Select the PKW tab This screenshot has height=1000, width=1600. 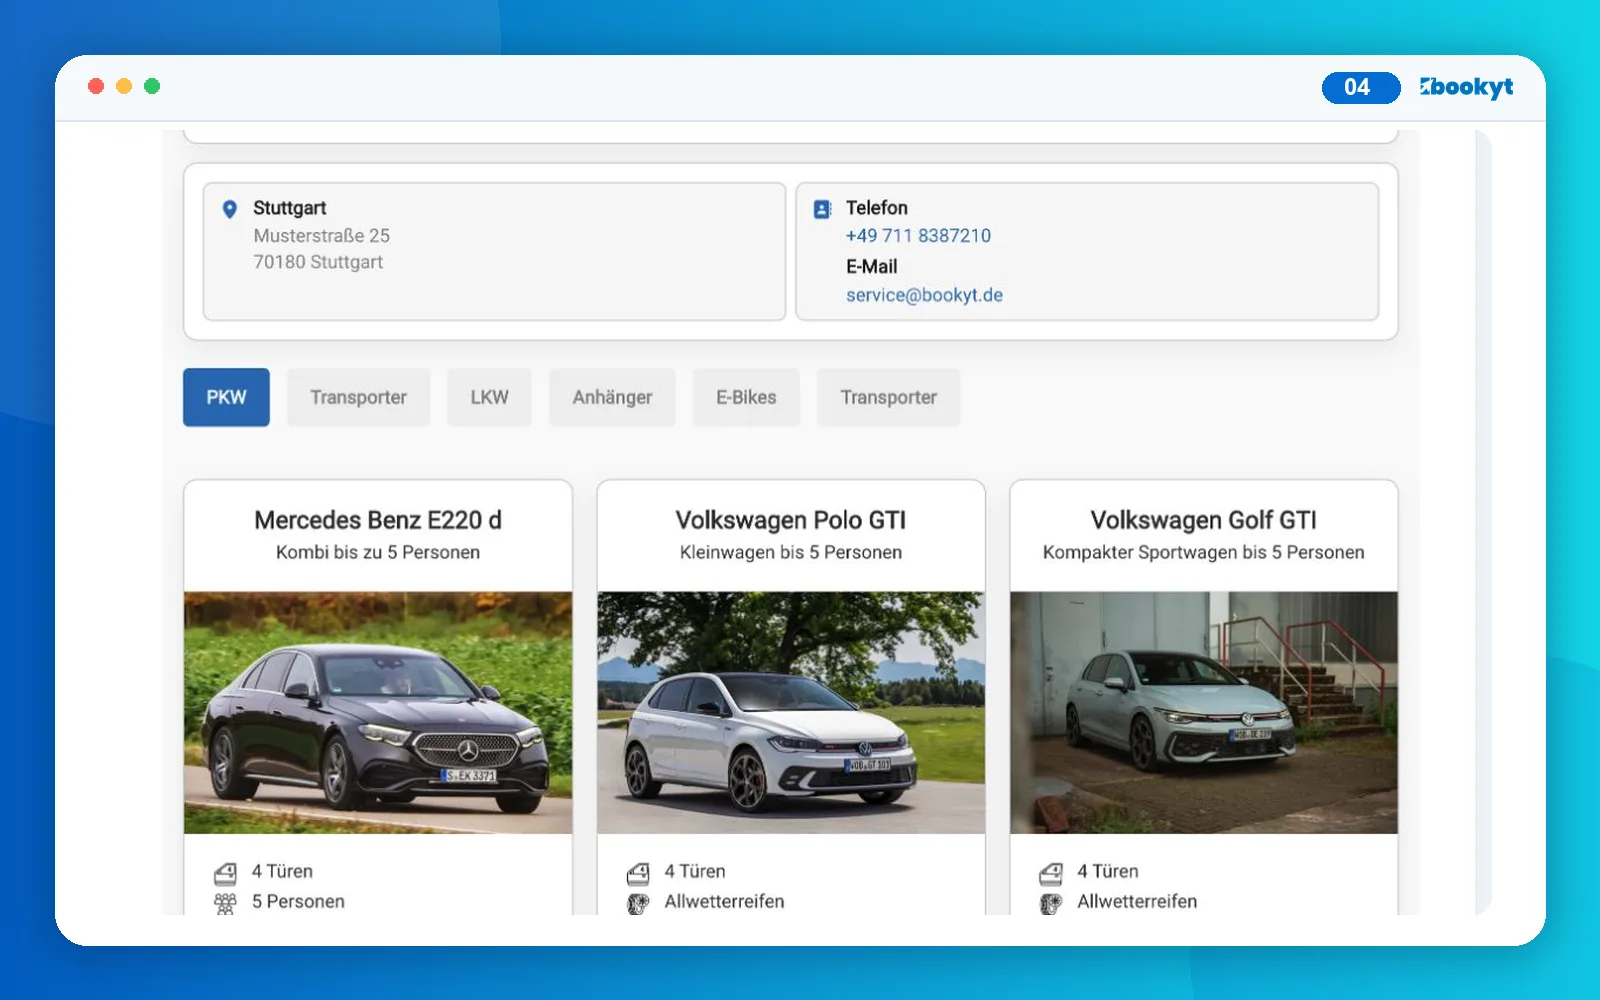pos(226,397)
